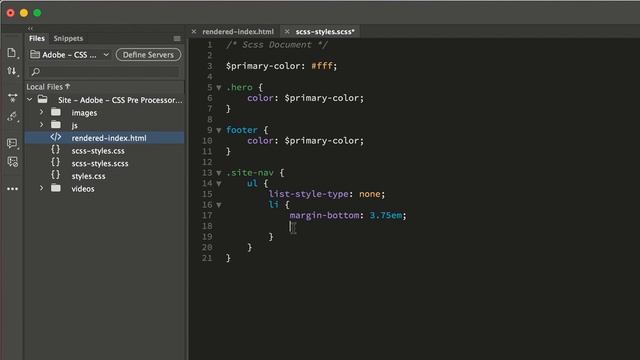Screen dimensions: 640x360
Task: Click the yellow minimize window button
Action: pos(24,13)
